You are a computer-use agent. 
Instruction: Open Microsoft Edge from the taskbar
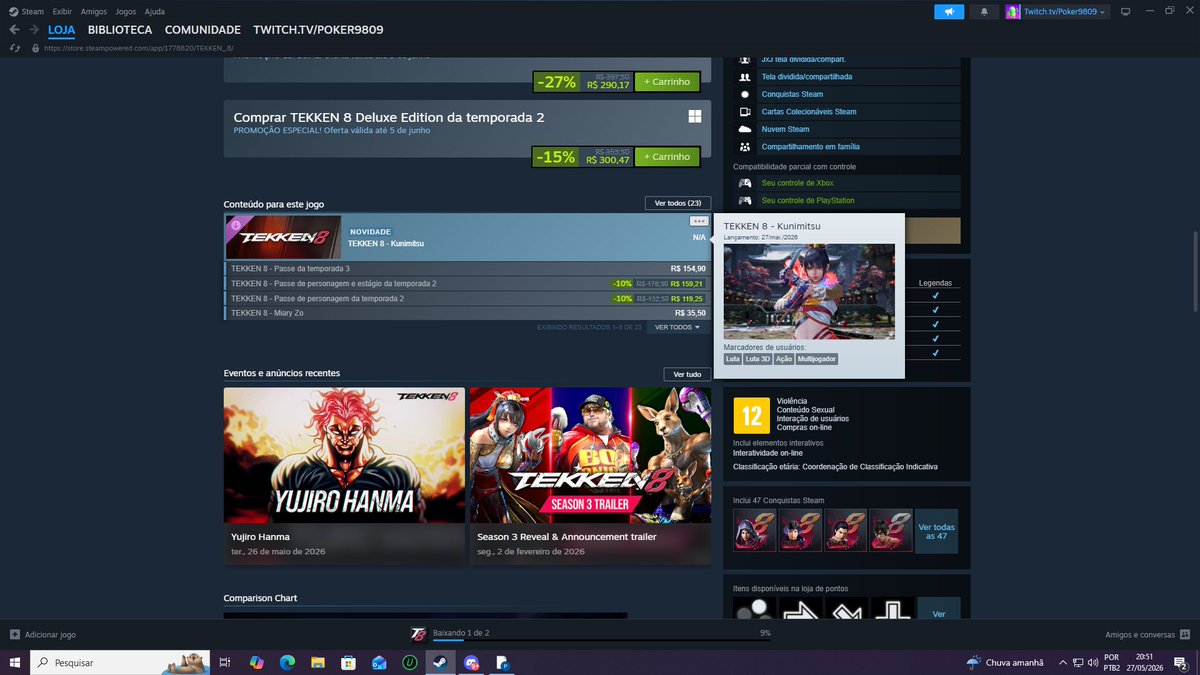tap(287, 662)
